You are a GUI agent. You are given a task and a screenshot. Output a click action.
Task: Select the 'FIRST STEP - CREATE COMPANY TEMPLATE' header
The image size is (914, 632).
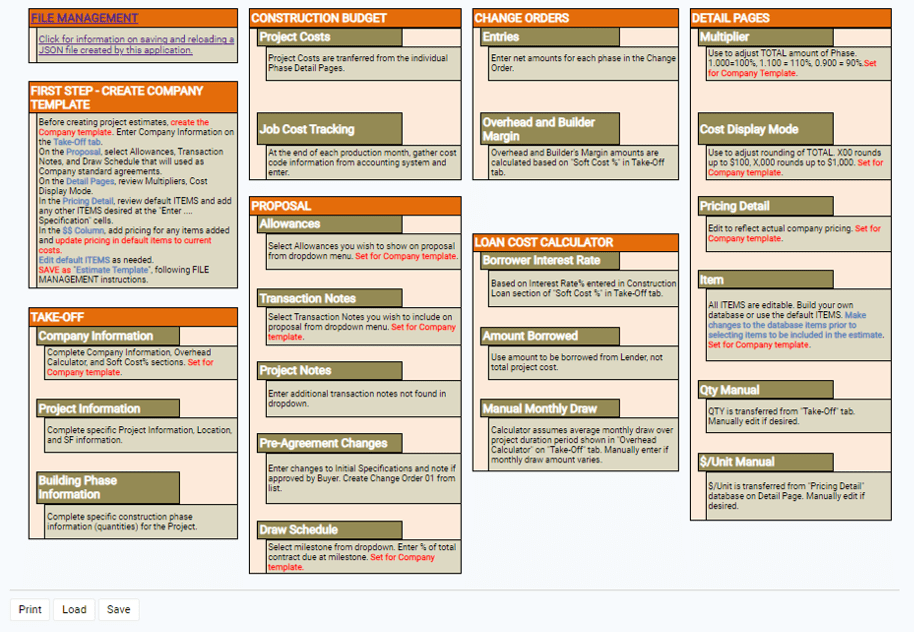(x=133, y=97)
